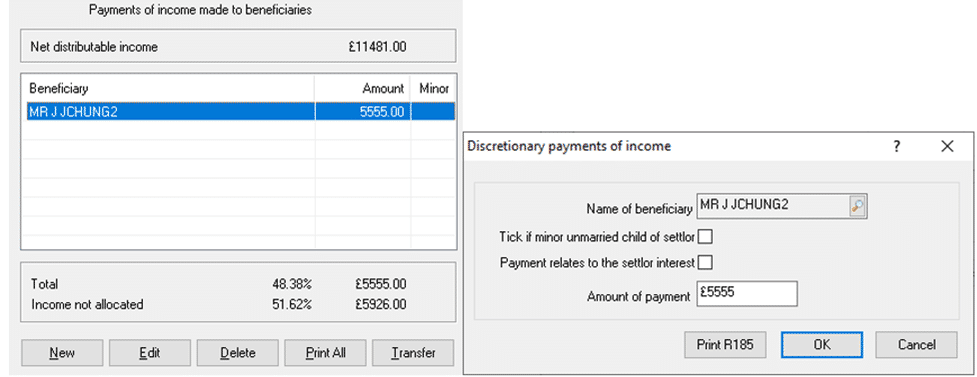
Task: Tick minor unmarried child of settlor checkbox
Action: 705,237
